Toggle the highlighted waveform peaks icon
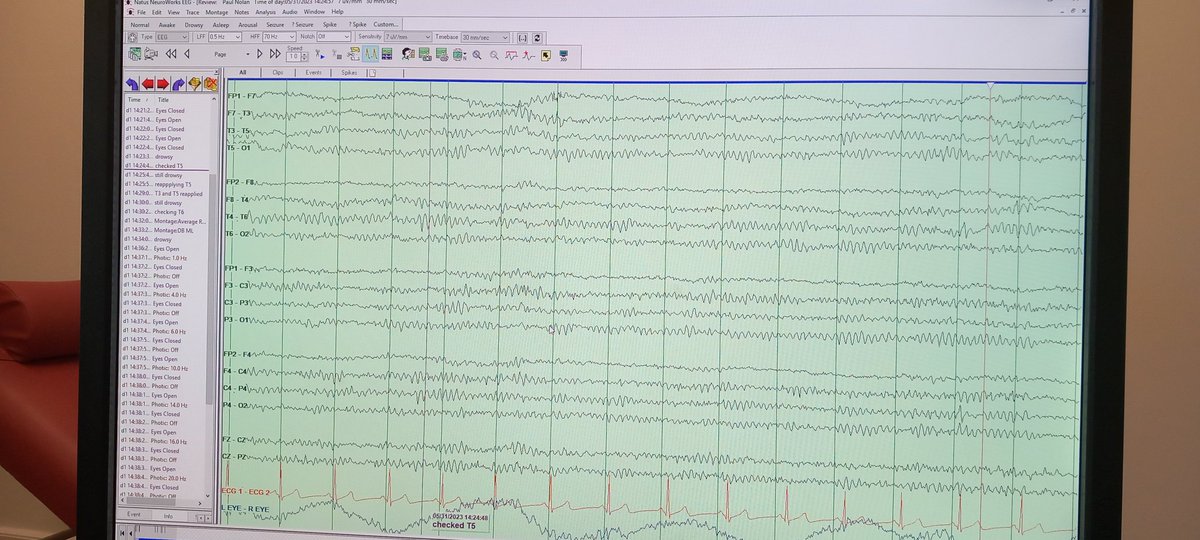The height and width of the screenshot is (540, 1200). [x=371, y=54]
